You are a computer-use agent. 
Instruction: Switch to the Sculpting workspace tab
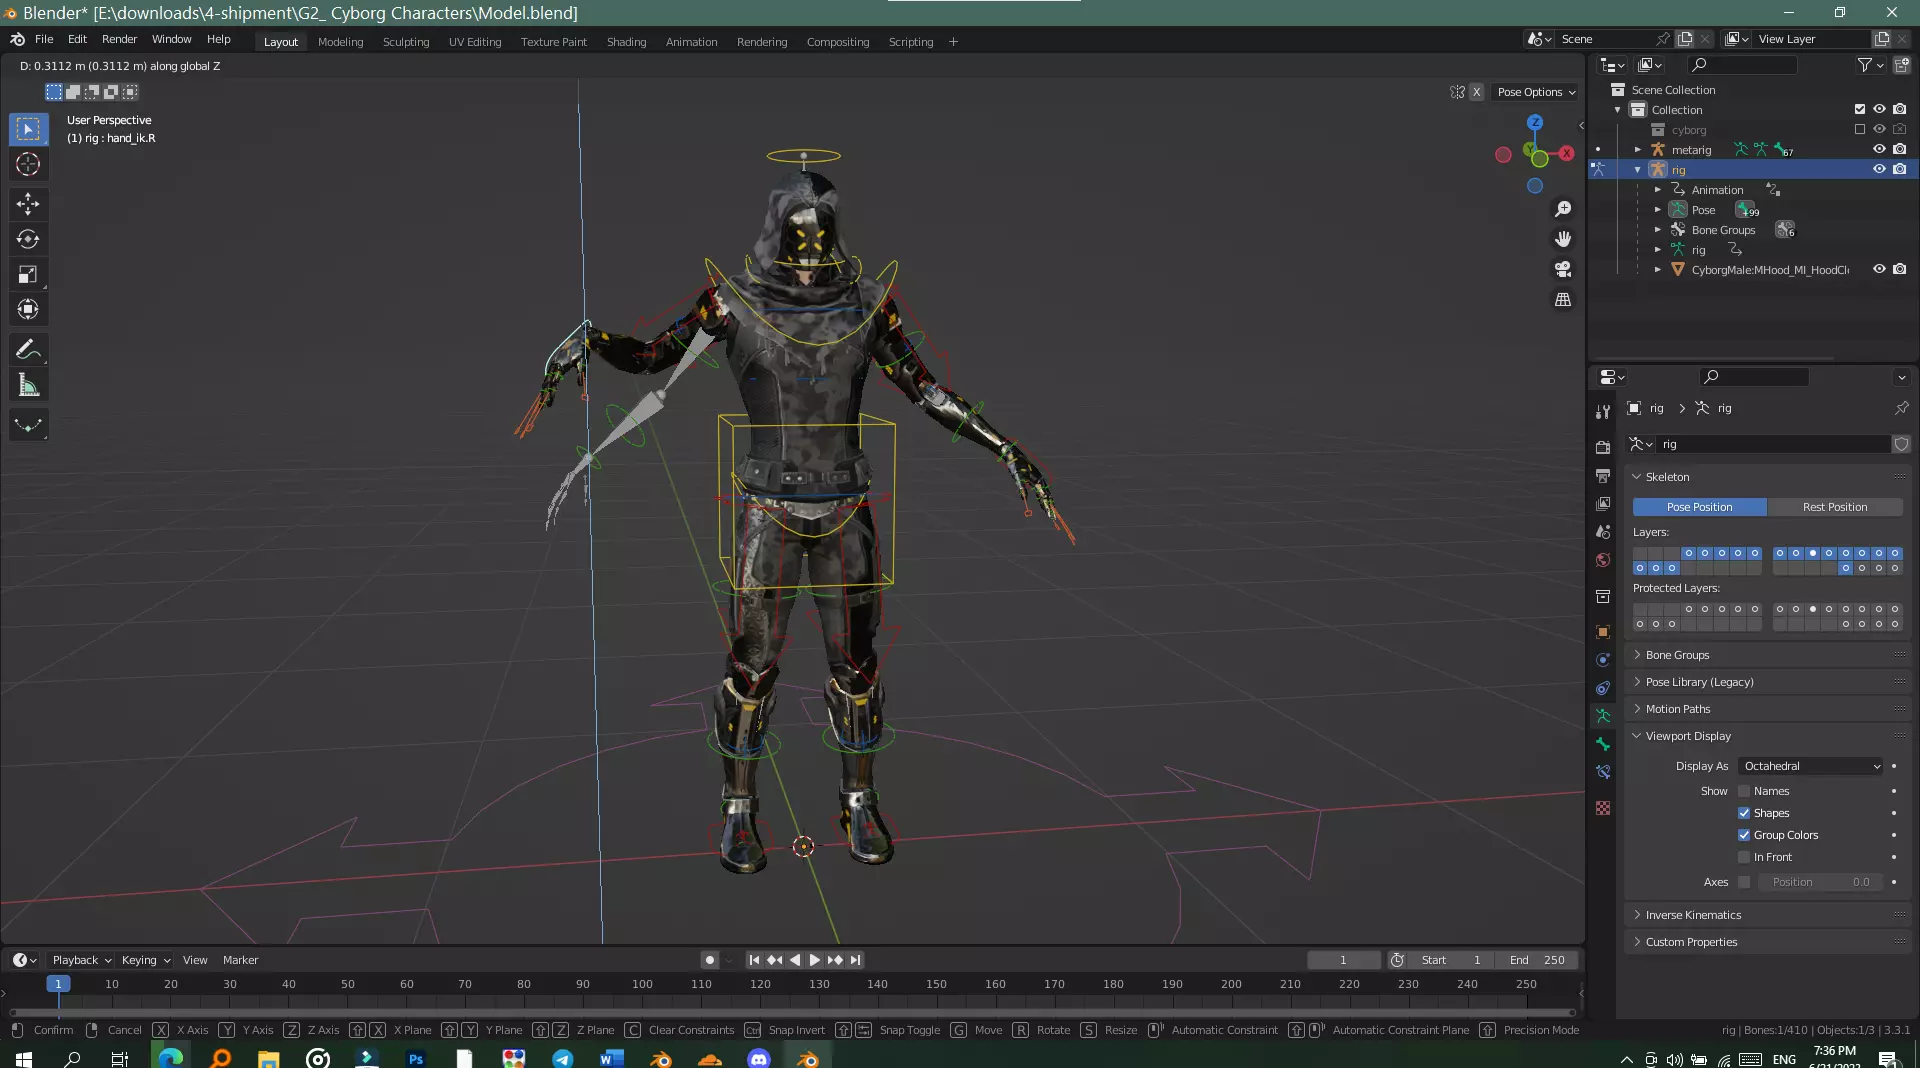click(x=405, y=42)
